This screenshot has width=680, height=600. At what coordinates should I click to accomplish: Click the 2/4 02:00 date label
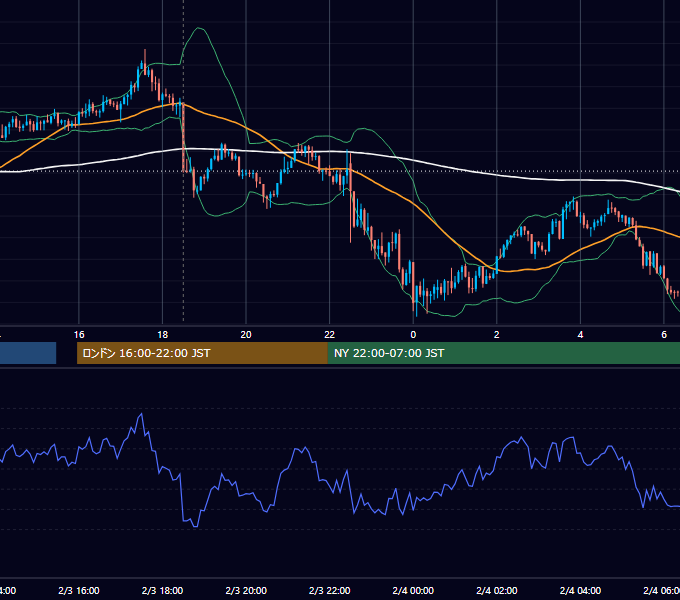coord(497,590)
